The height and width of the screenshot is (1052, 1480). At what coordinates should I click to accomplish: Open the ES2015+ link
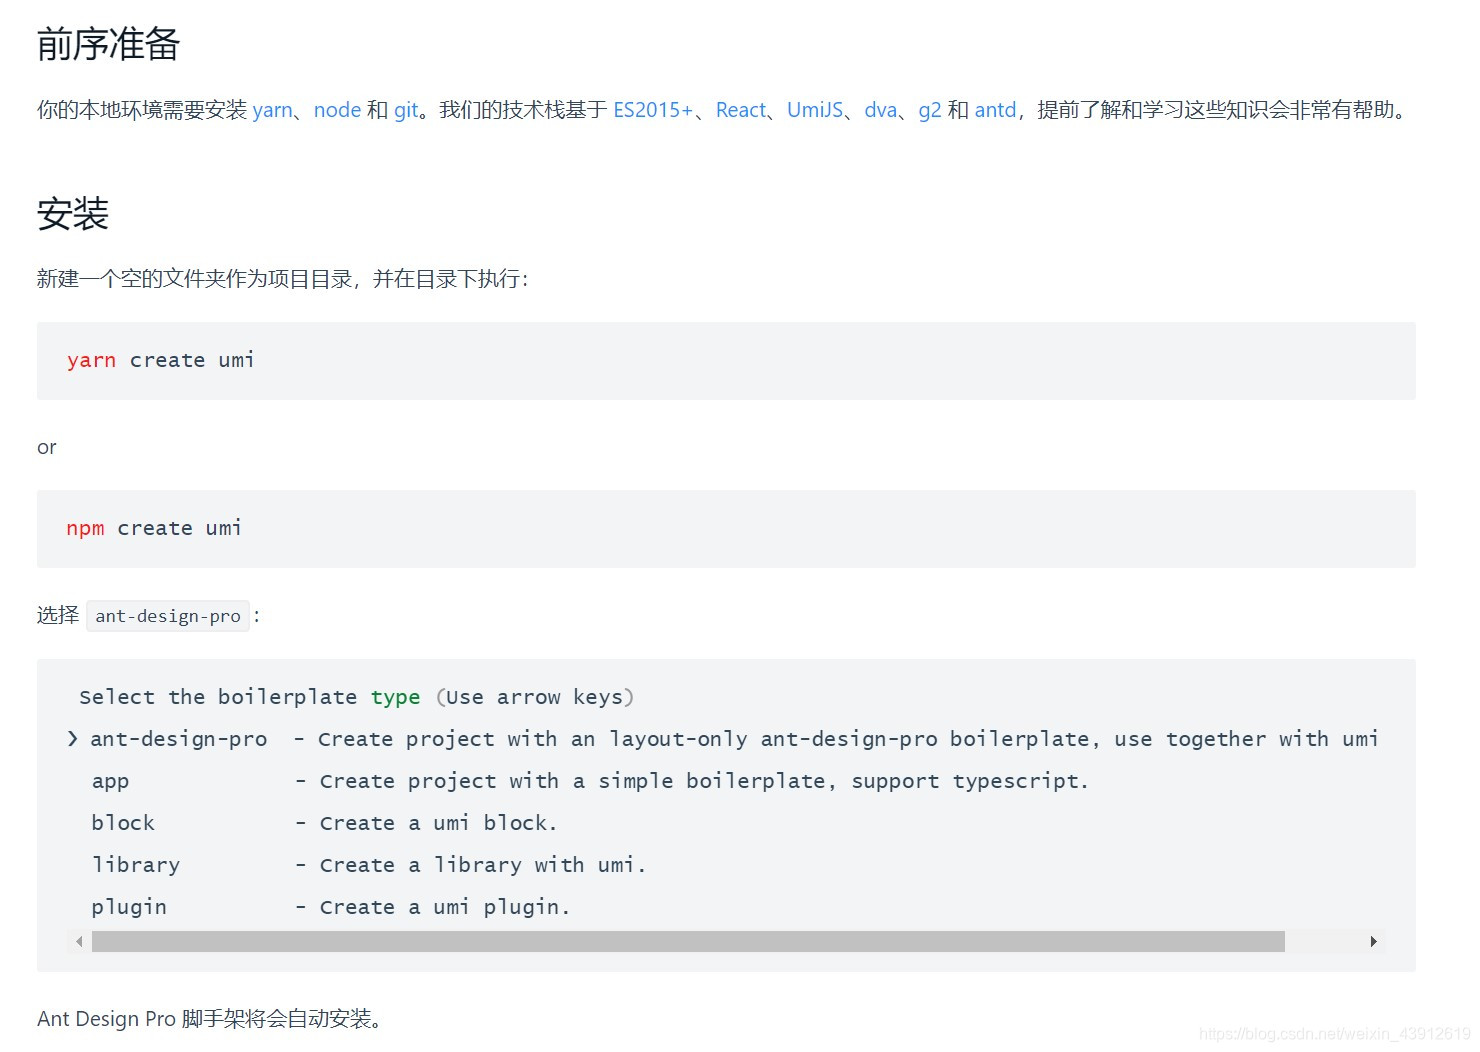(652, 110)
